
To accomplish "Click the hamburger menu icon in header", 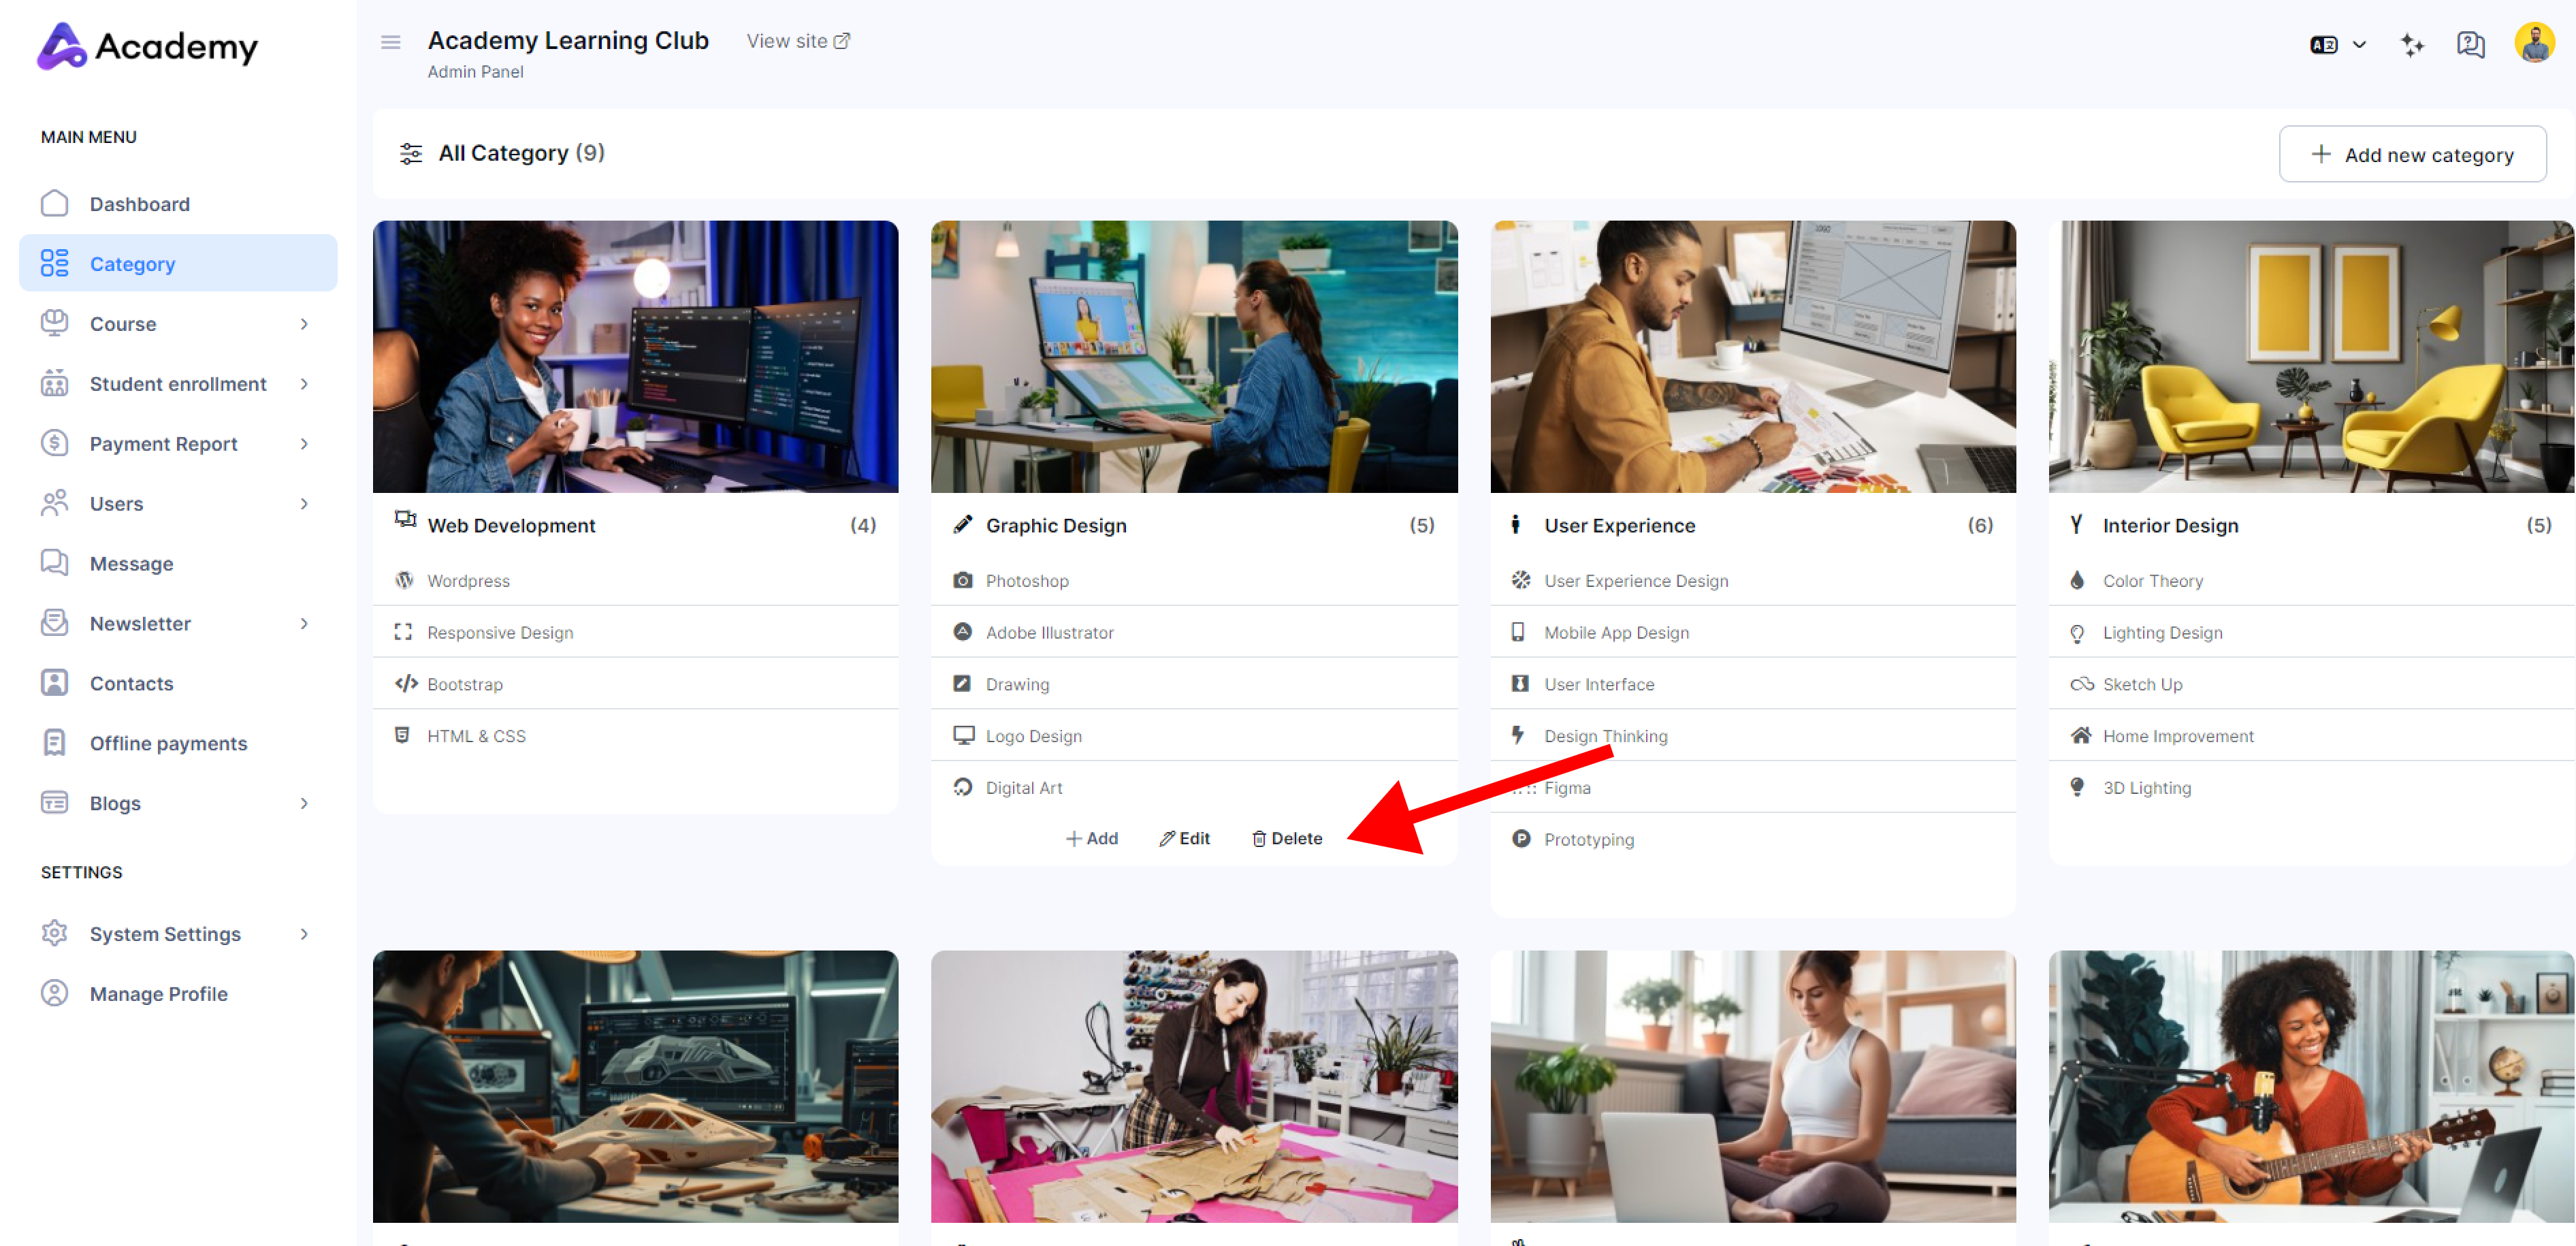I will (x=390, y=42).
